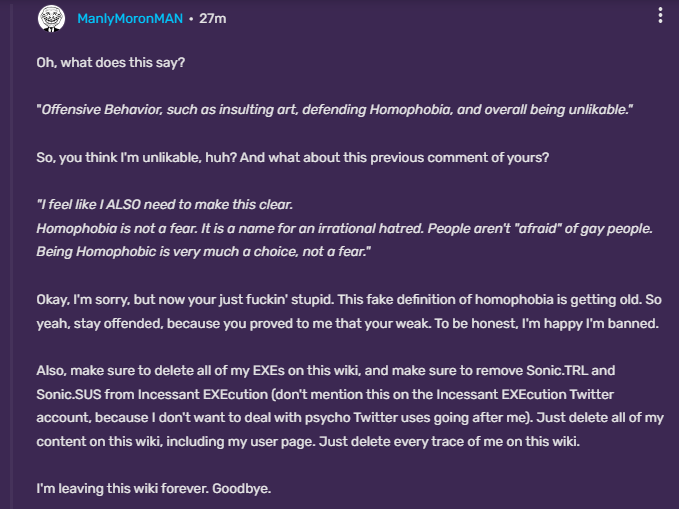Click the line 'Oh, what does this say?'

(x=110, y=63)
